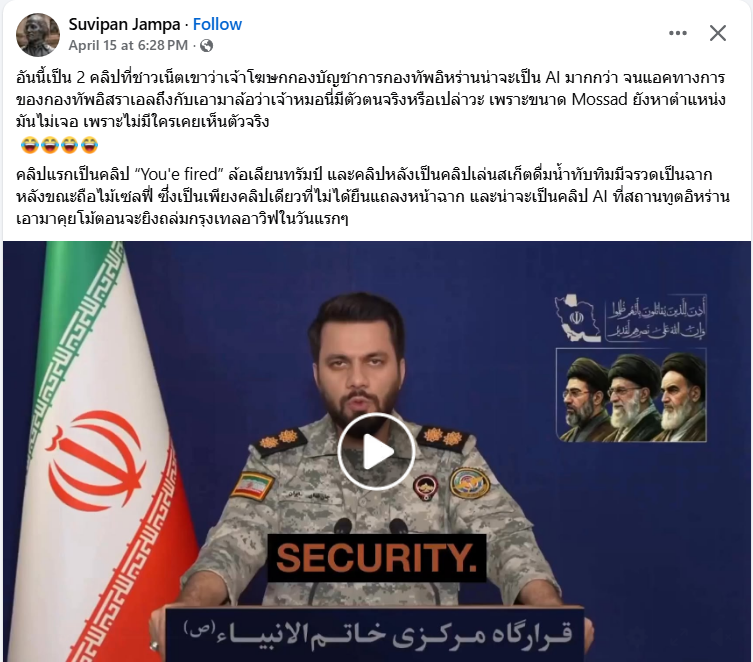
Task: Click the globe public audience icon
Action: [206, 46]
